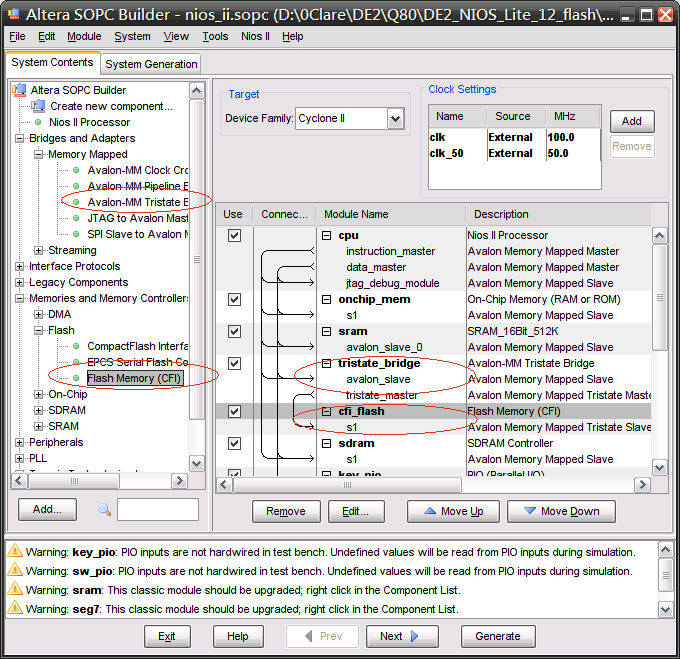Select the Nios II Processor library item

click(89, 122)
